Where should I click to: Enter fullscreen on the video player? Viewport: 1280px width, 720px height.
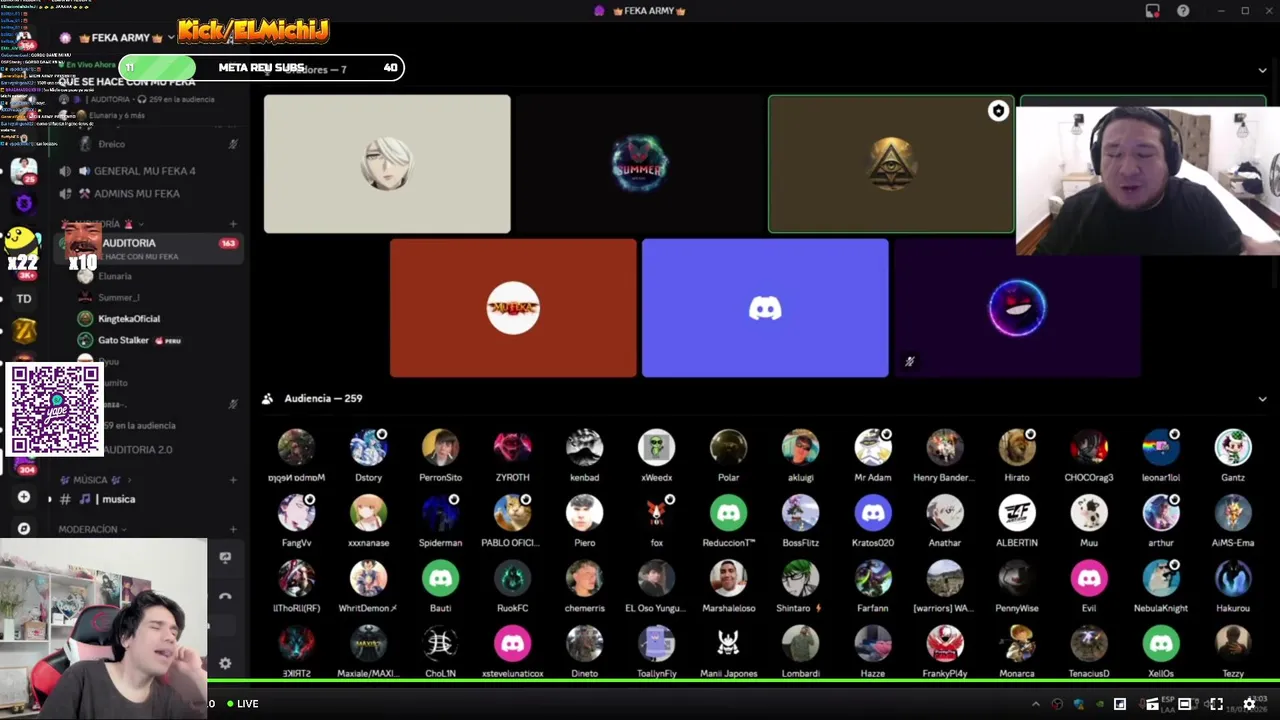coord(1216,704)
